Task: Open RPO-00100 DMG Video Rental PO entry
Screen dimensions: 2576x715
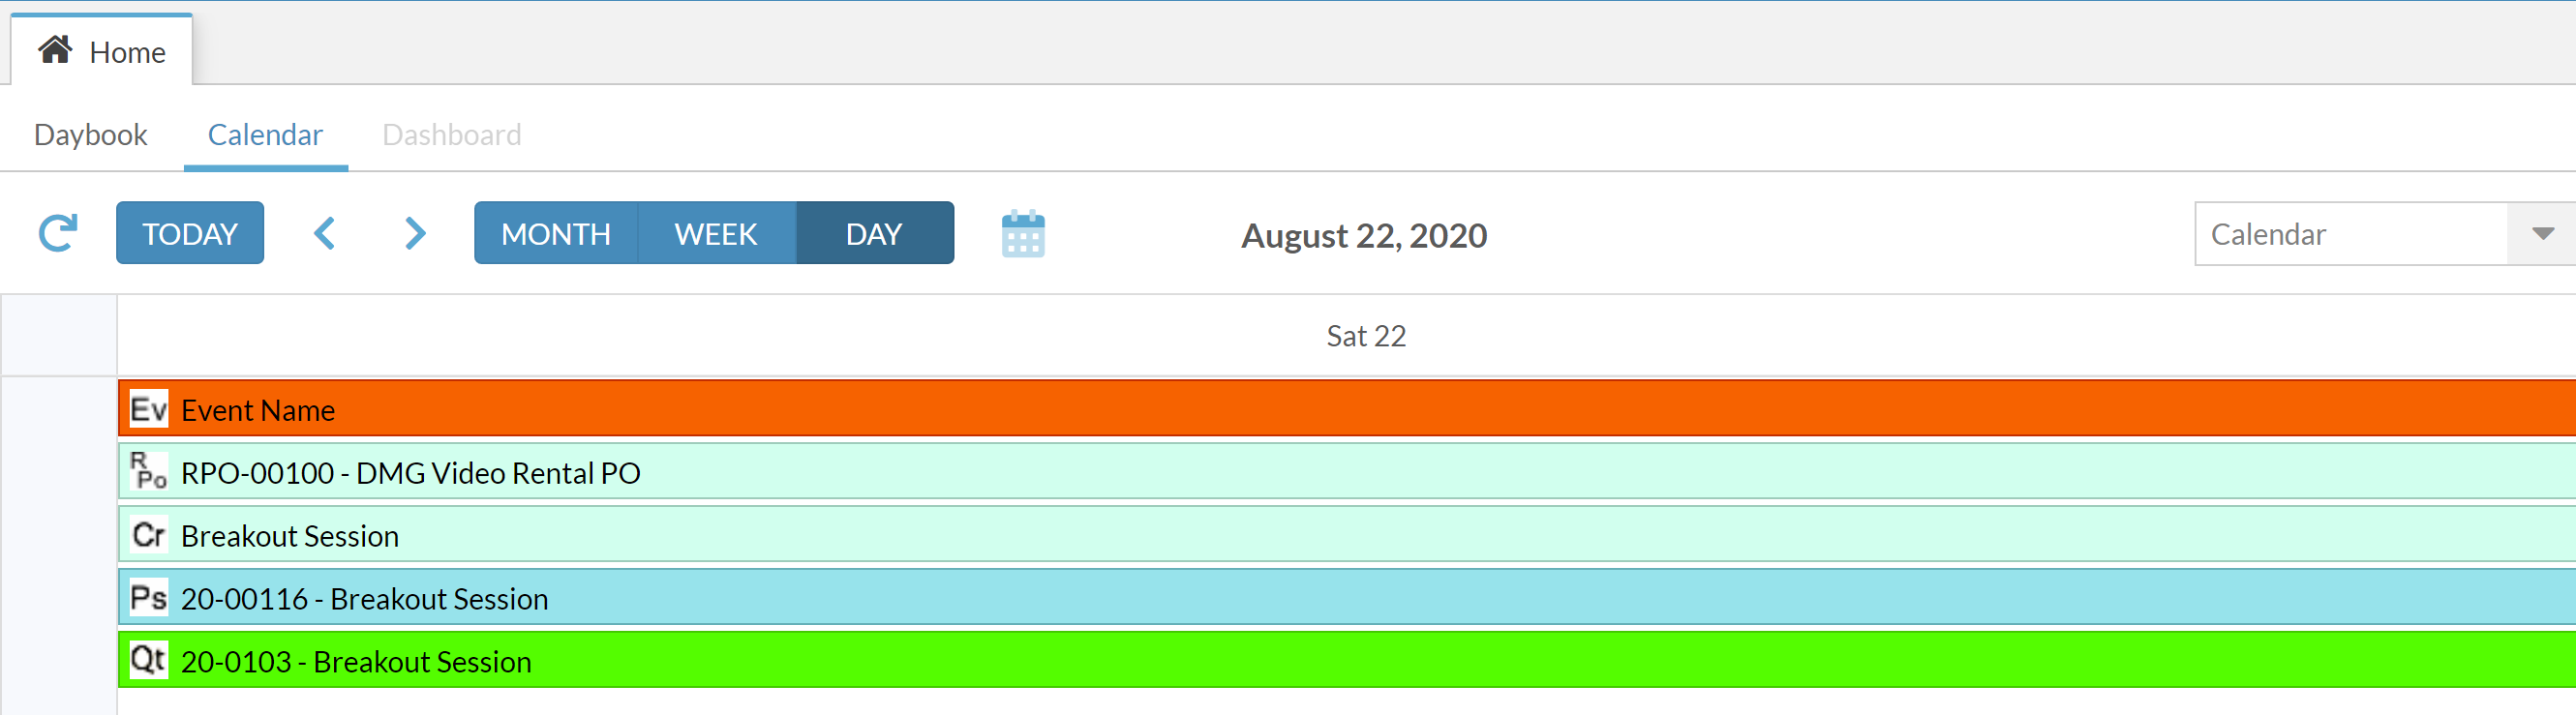Action: pos(1347,471)
